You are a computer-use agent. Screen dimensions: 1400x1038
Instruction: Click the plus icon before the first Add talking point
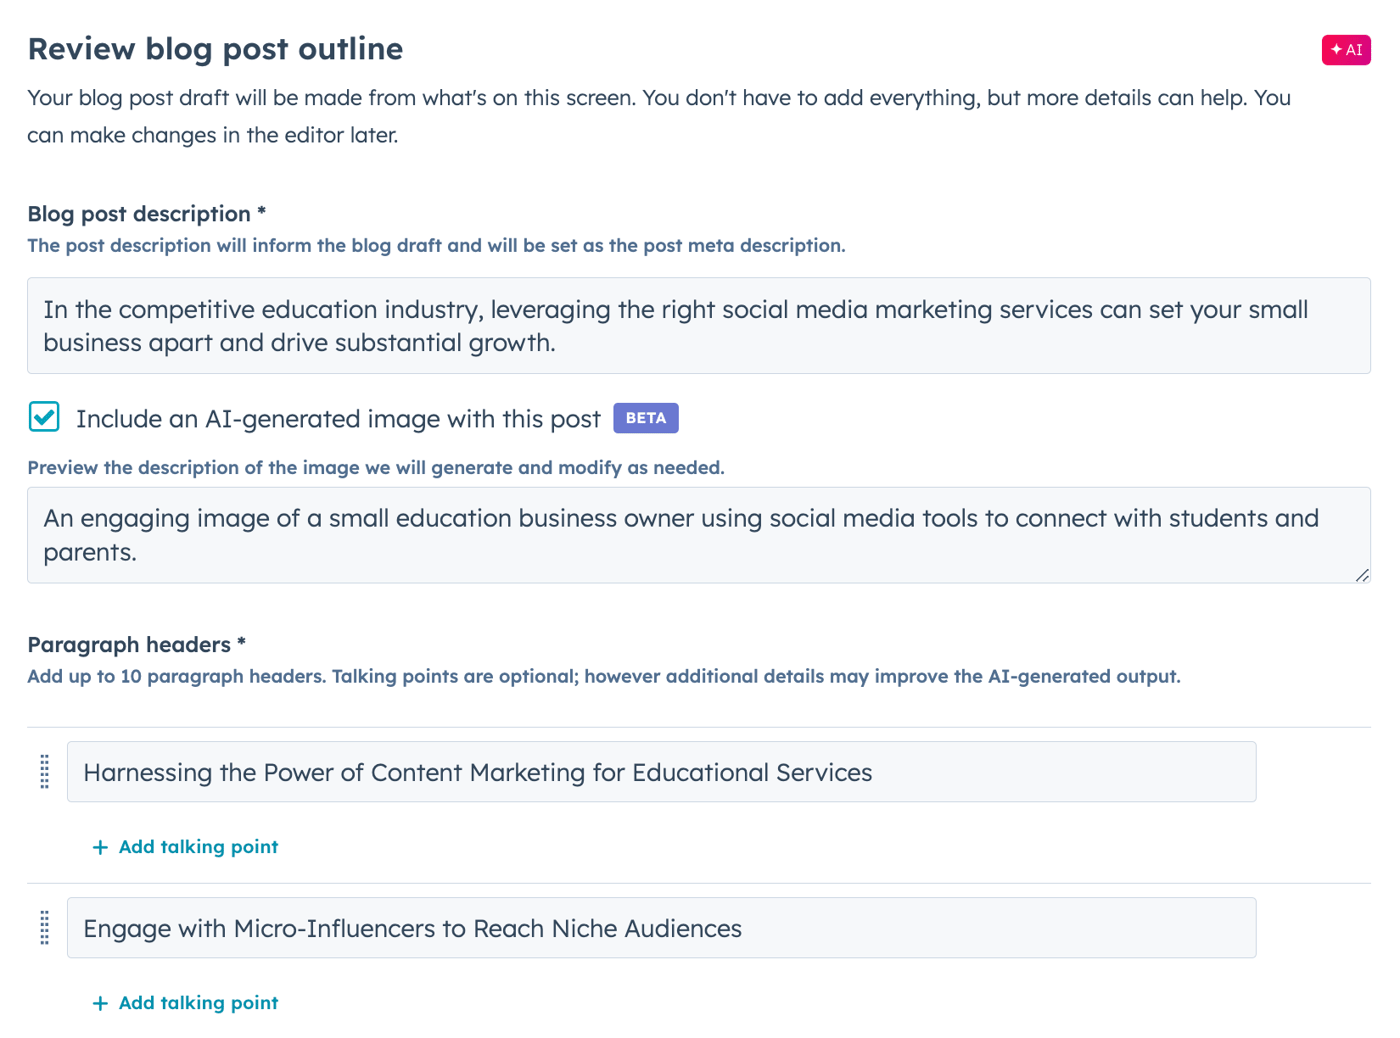pyautogui.click(x=99, y=846)
